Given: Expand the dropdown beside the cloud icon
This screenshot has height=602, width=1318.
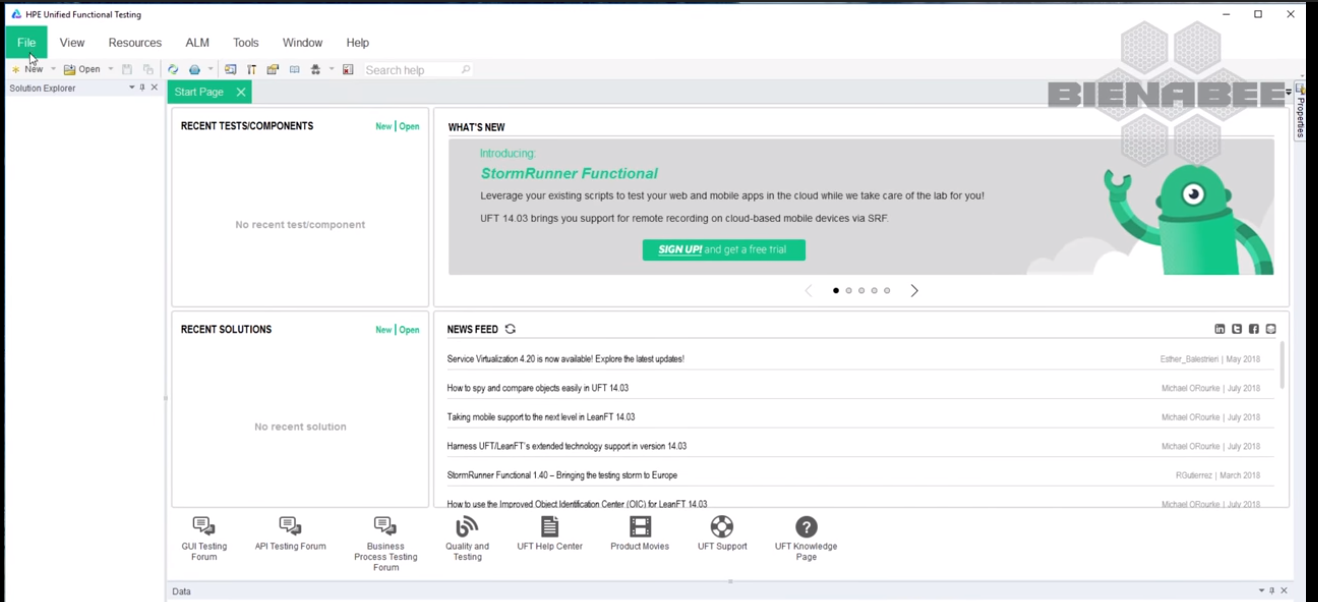Looking at the screenshot, I should point(210,70).
